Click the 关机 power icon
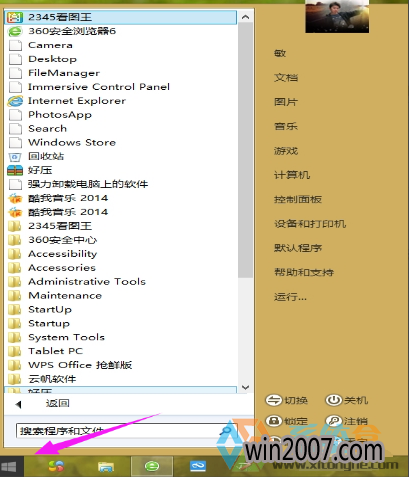 tap(334, 400)
